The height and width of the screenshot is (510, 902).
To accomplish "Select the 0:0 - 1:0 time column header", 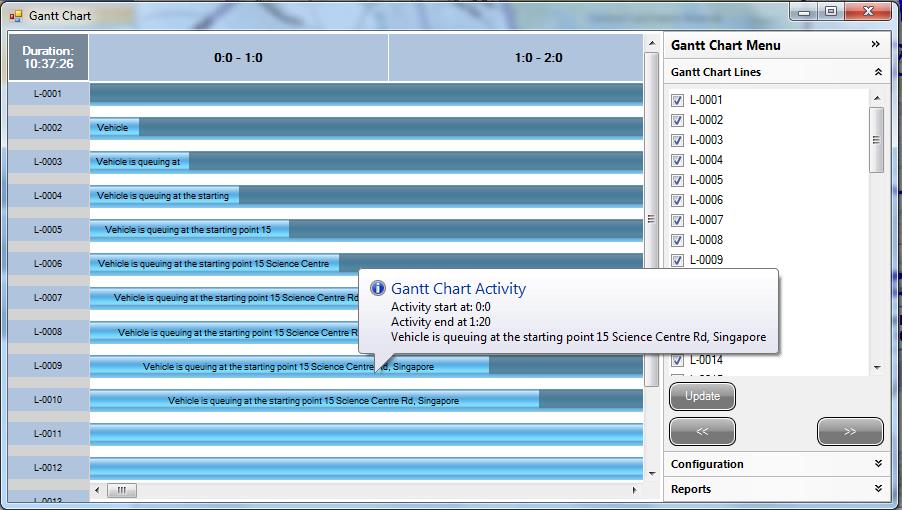I will 238,58.
